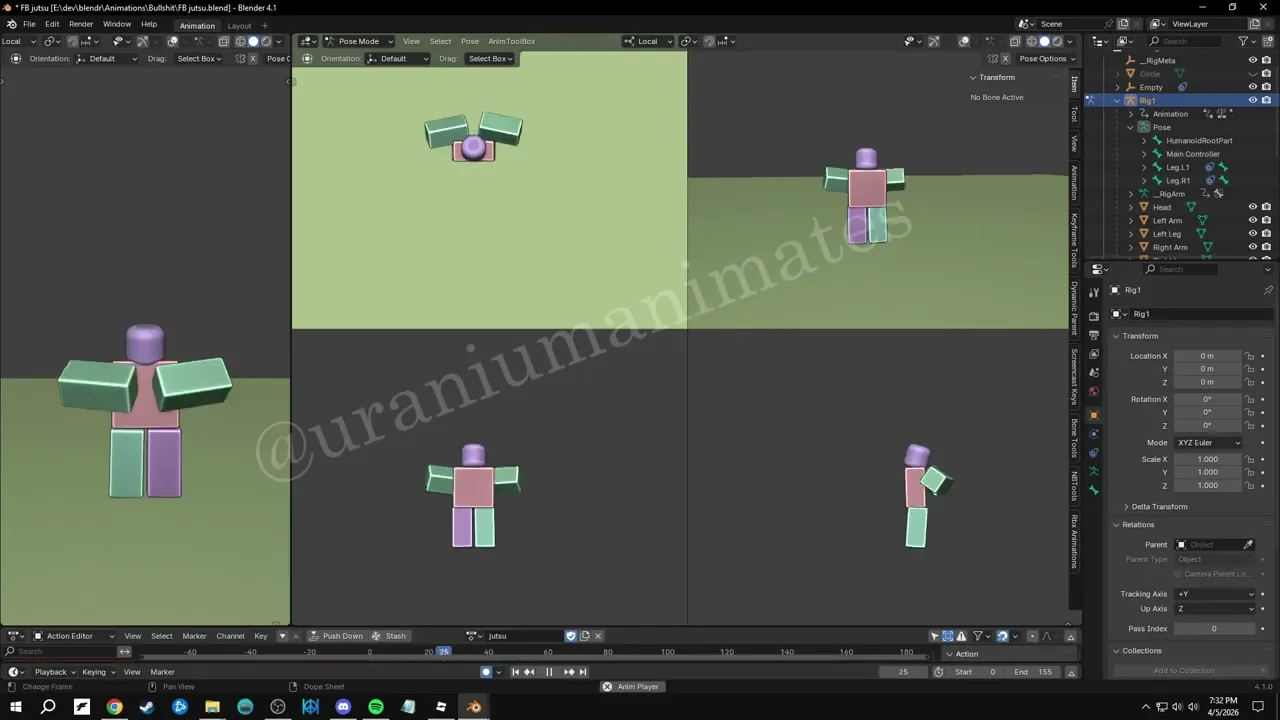Open the Render menu
1280x720 pixels.
[81, 24]
